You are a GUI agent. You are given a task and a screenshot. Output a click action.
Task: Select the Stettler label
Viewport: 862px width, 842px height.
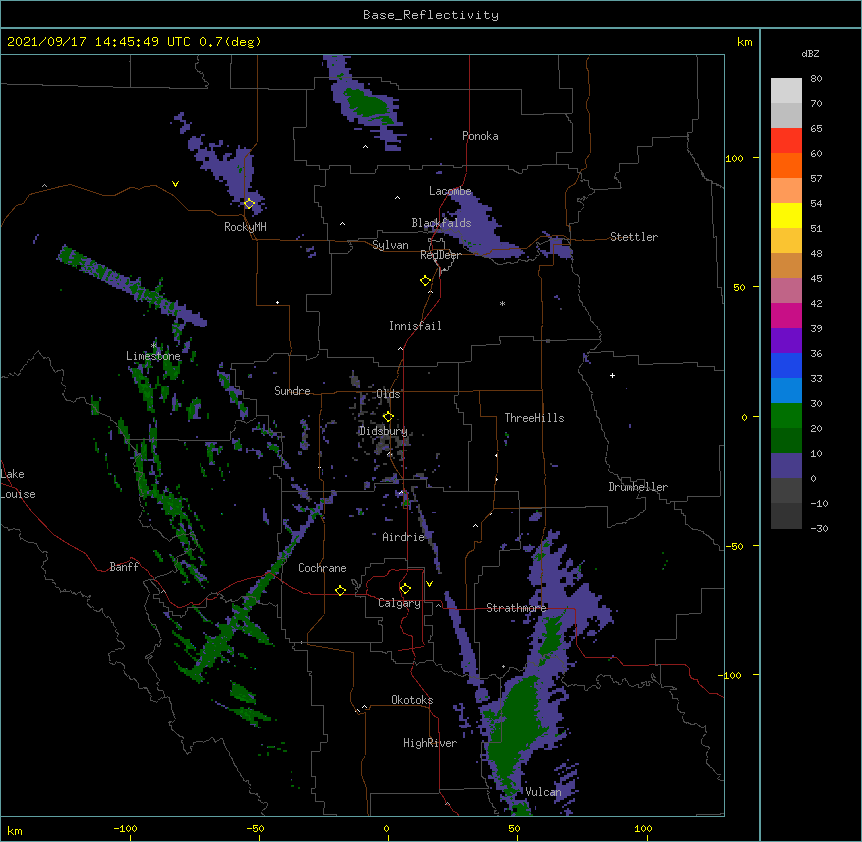point(634,237)
